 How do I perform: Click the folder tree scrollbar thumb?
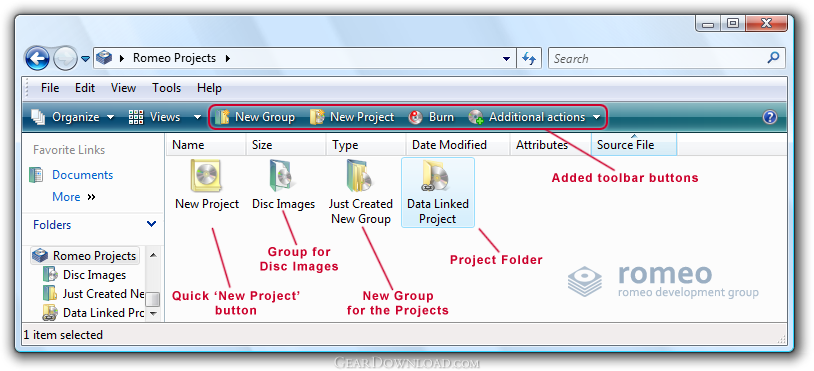coord(153,299)
